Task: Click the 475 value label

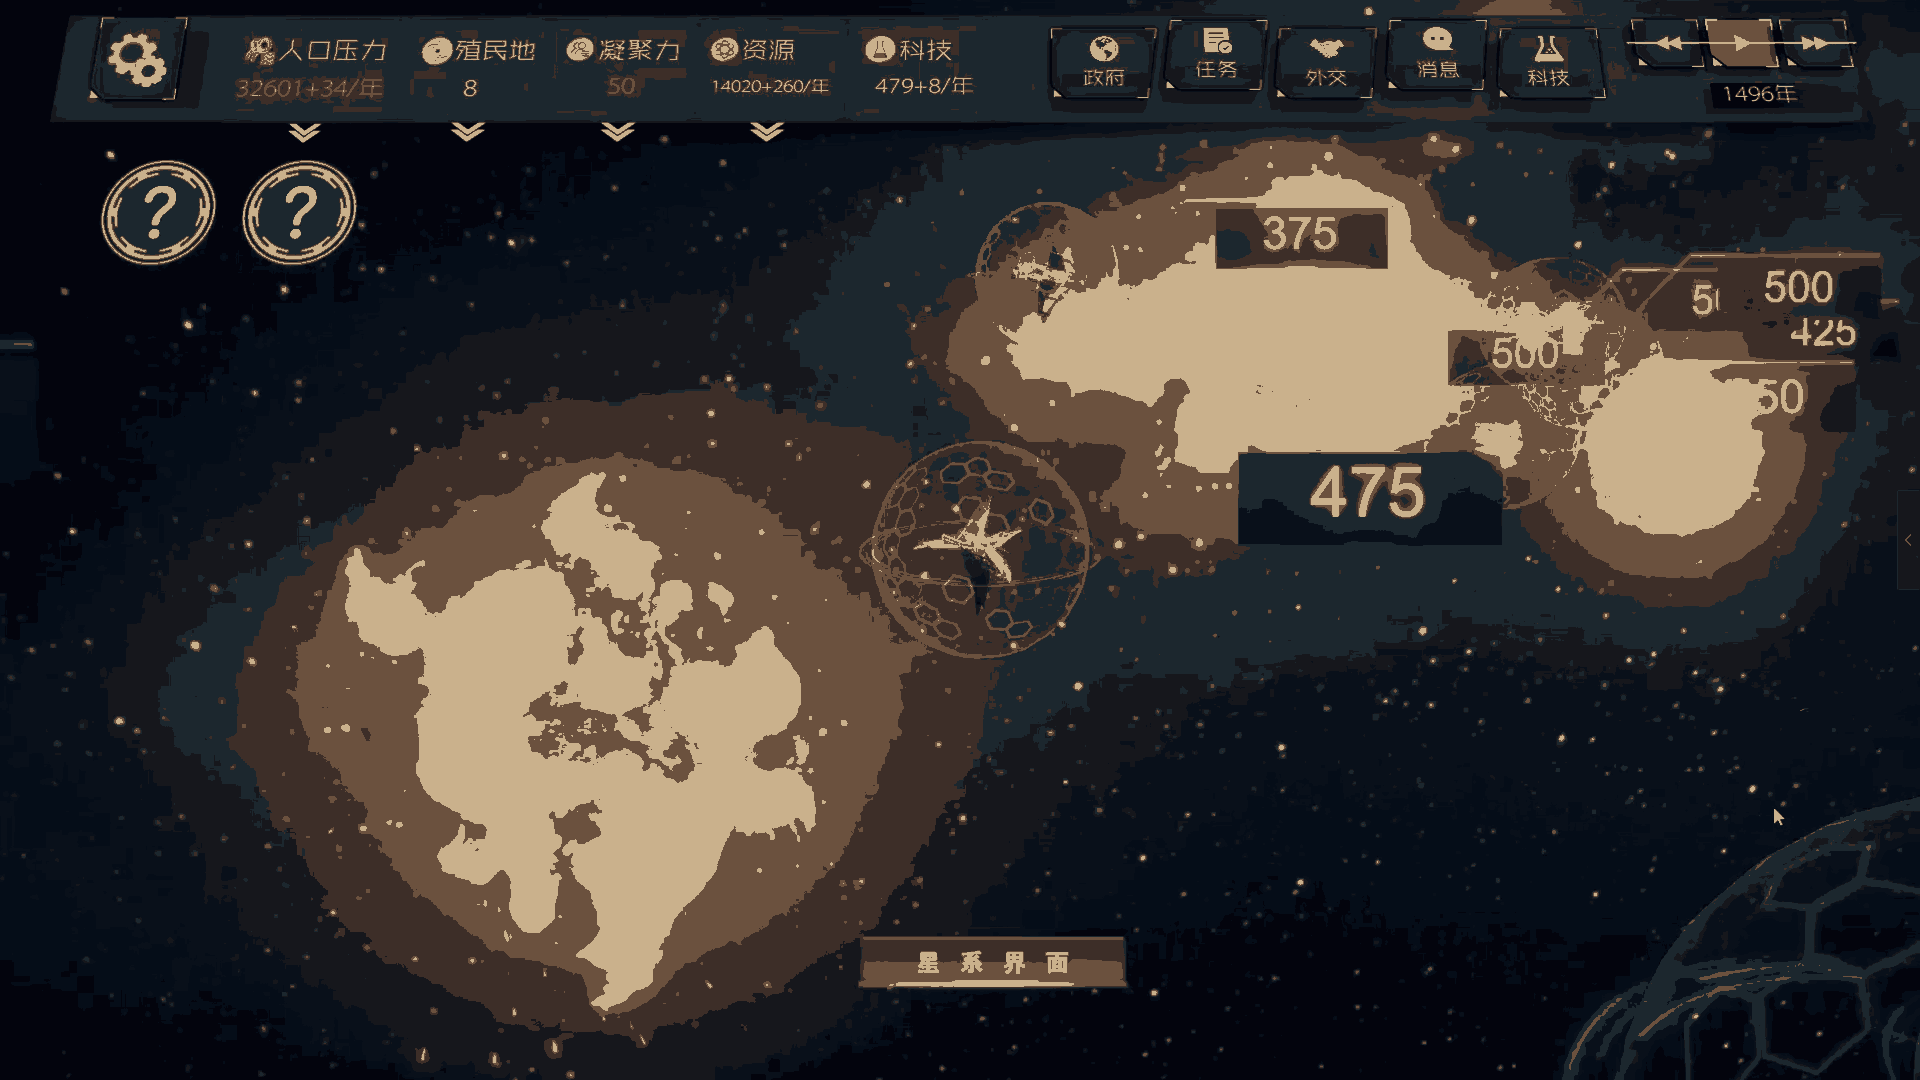Action: point(1368,494)
